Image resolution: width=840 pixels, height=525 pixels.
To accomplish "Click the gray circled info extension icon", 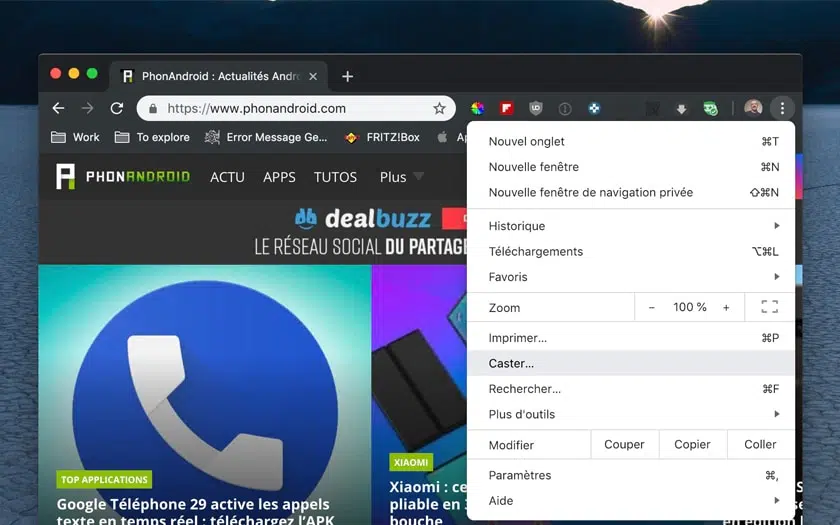I will coord(565,109).
